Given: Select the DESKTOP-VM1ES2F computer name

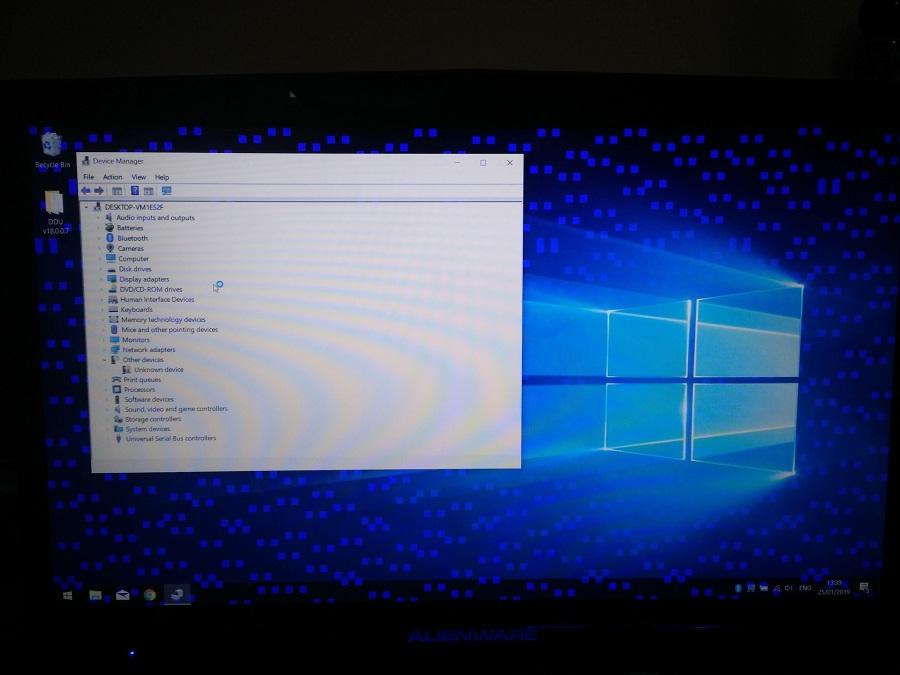Looking at the screenshot, I should click(x=134, y=207).
